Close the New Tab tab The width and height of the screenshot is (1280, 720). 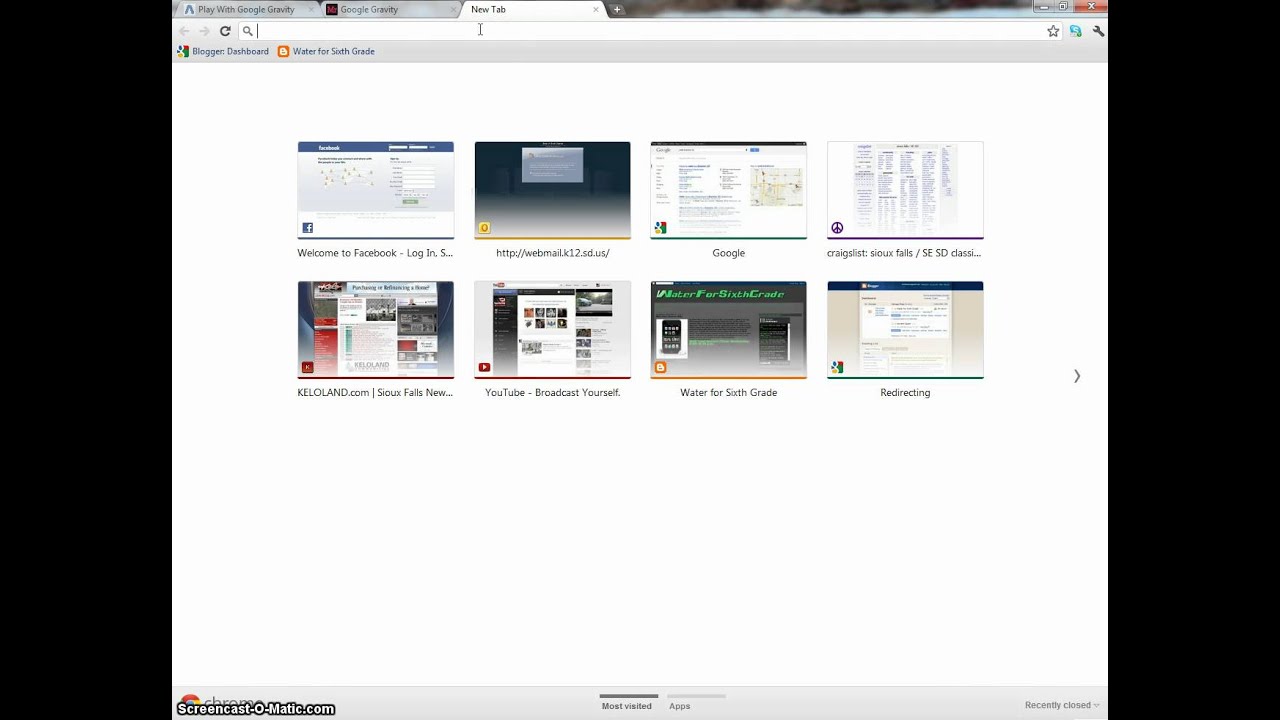(x=596, y=9)
